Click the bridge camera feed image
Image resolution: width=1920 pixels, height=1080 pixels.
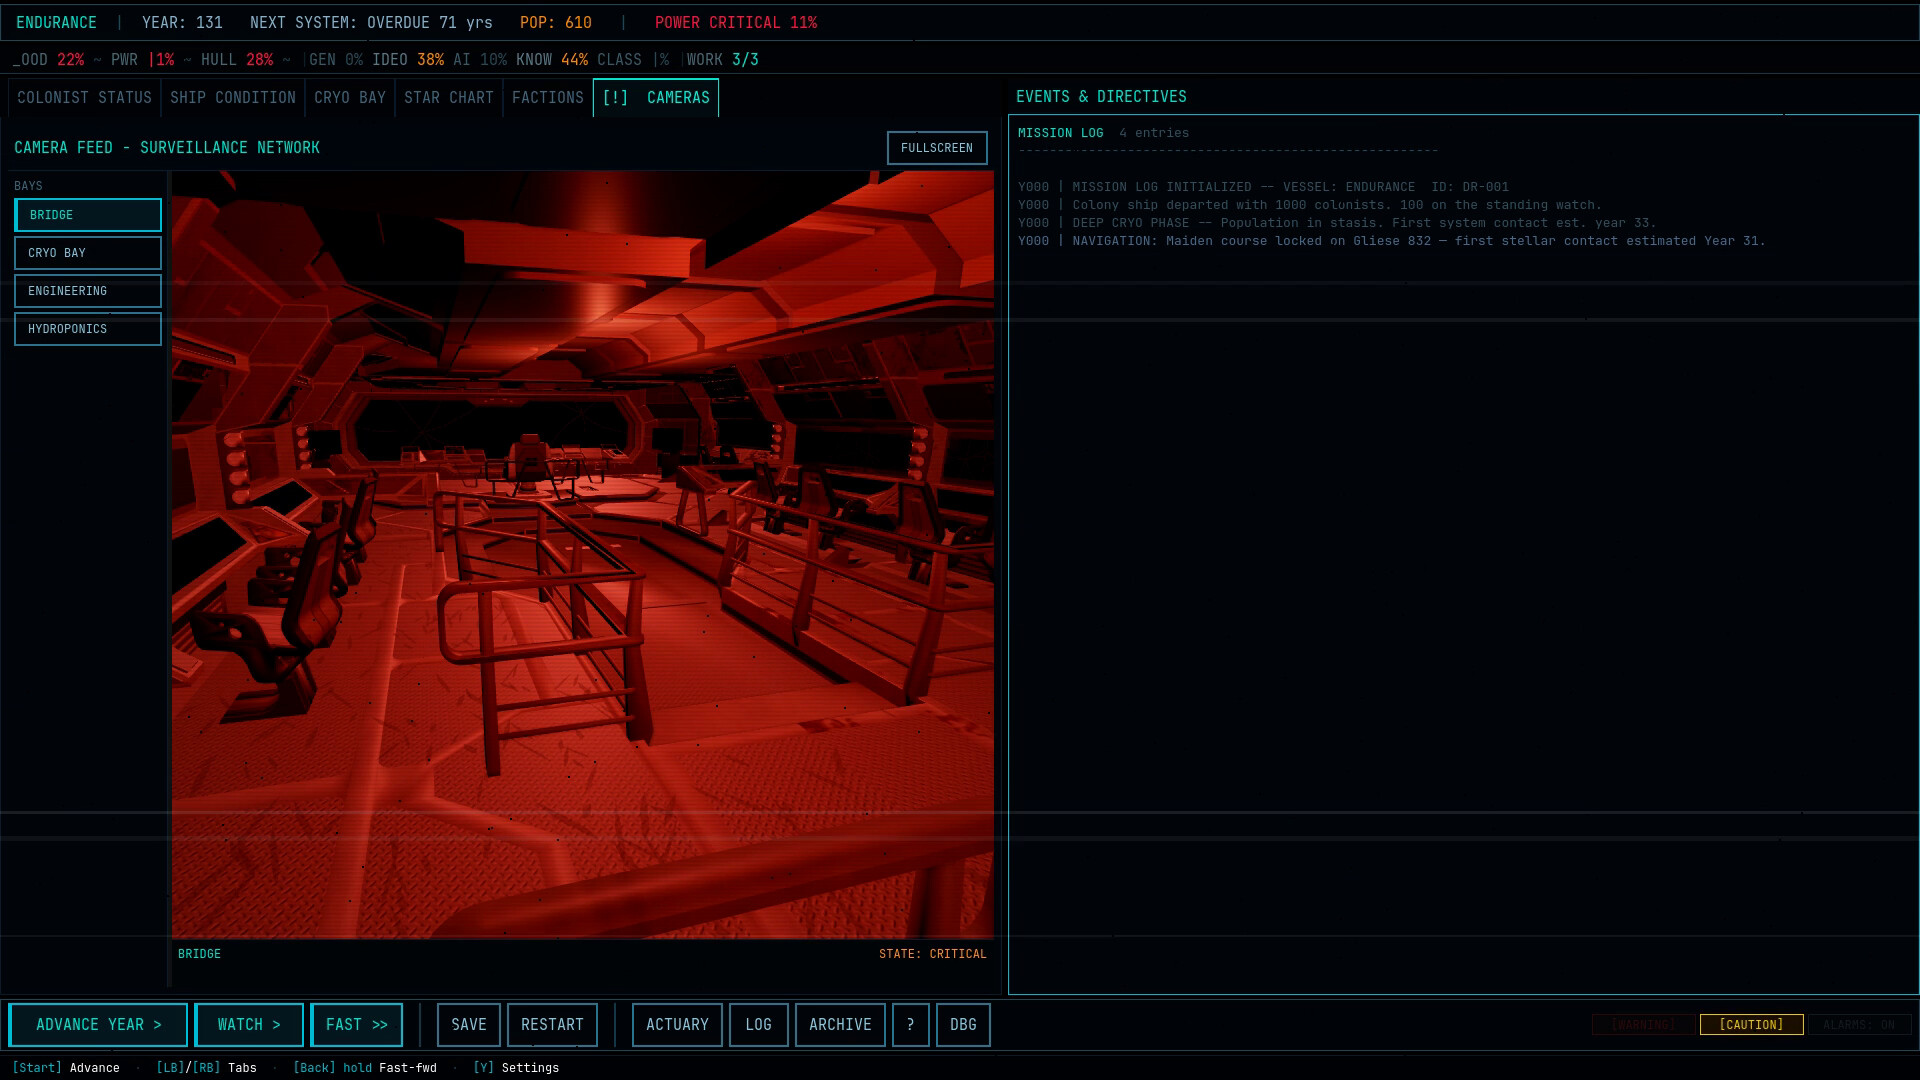583,555
